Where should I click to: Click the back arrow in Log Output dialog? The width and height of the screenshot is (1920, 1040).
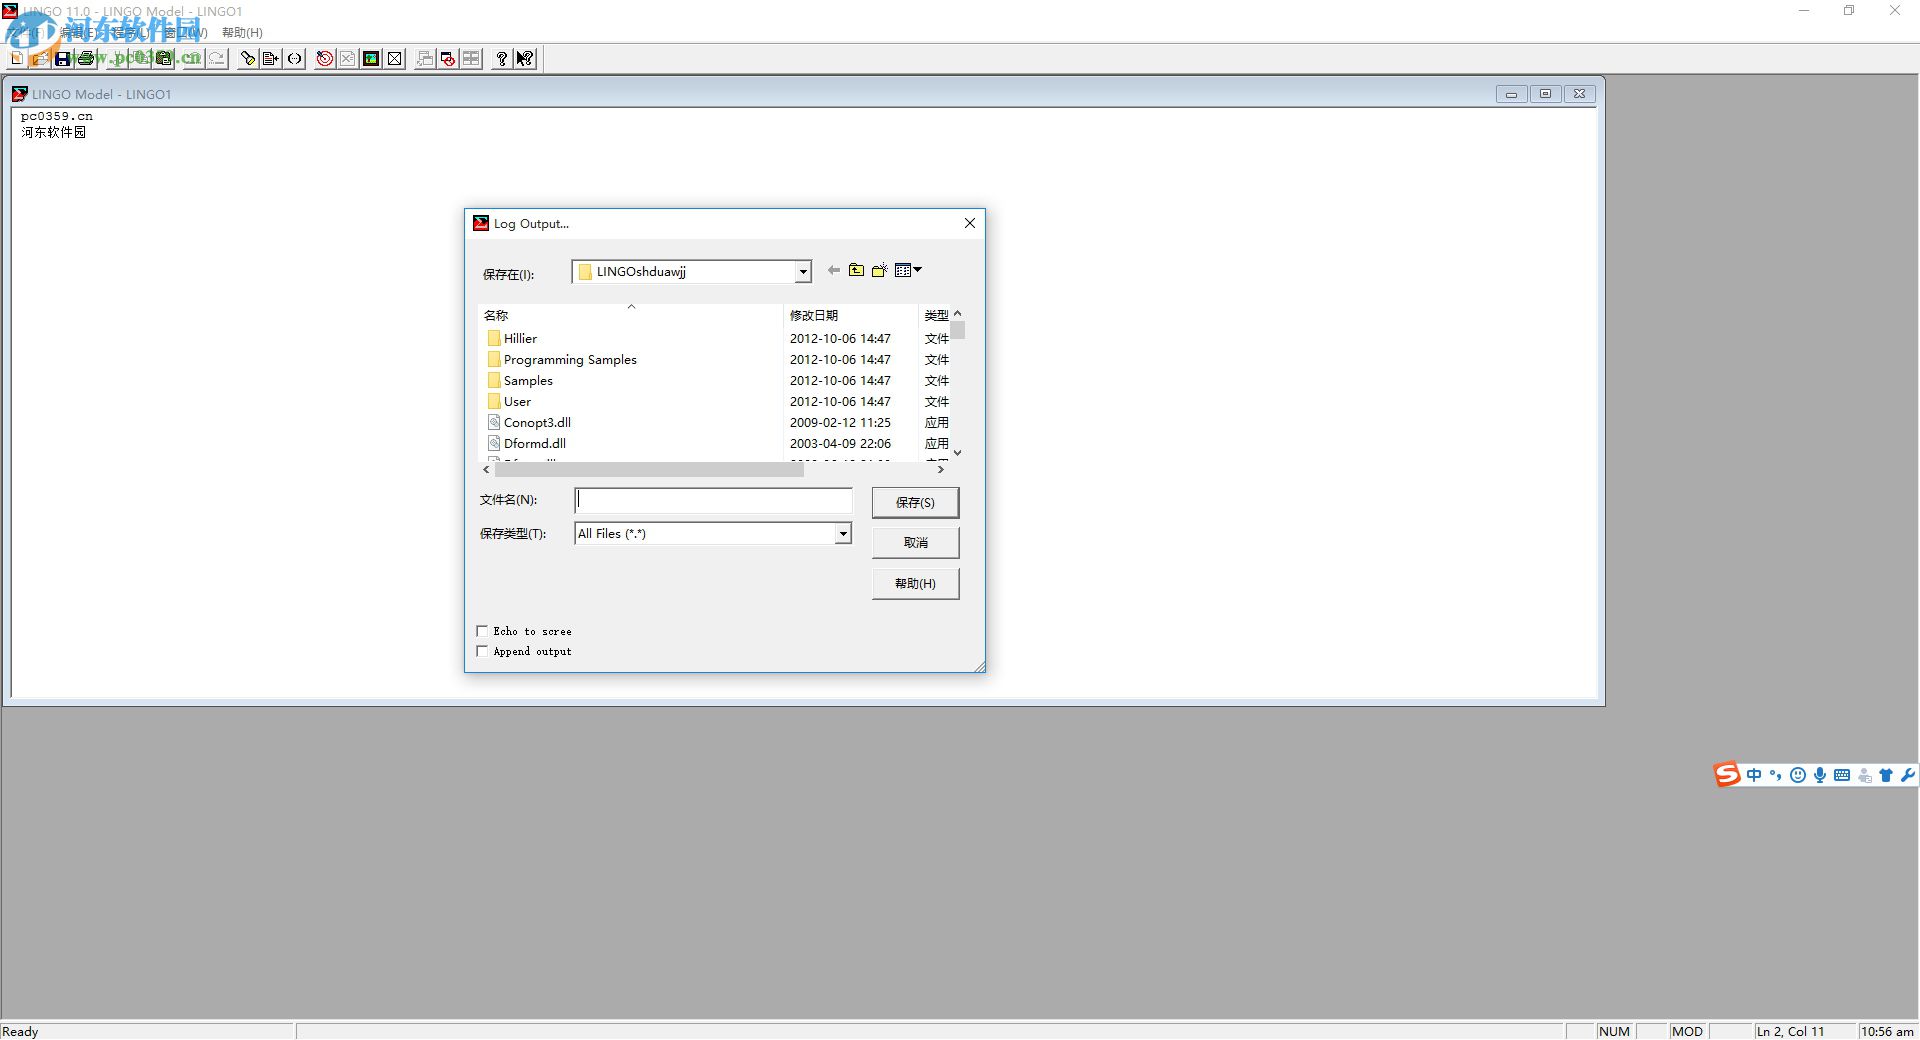point(834,270)
